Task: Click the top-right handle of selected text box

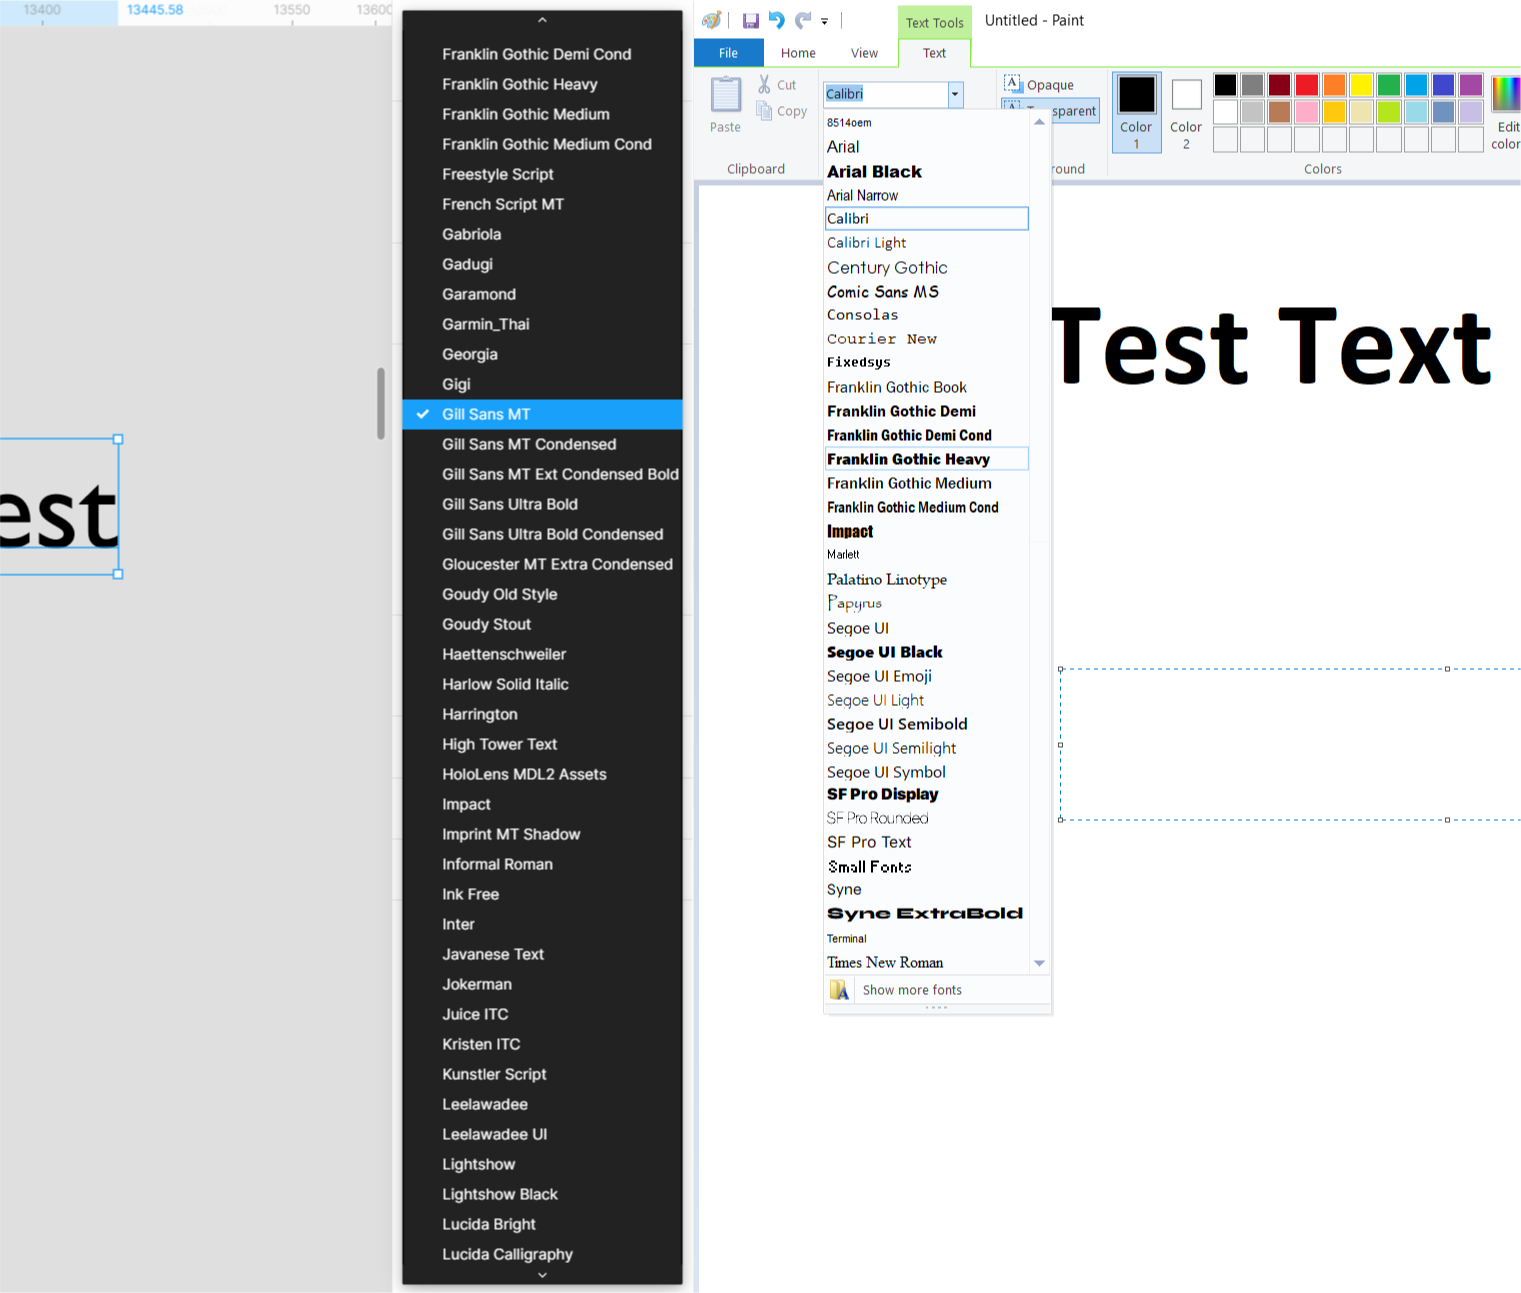Action: [x=118, y=439]
